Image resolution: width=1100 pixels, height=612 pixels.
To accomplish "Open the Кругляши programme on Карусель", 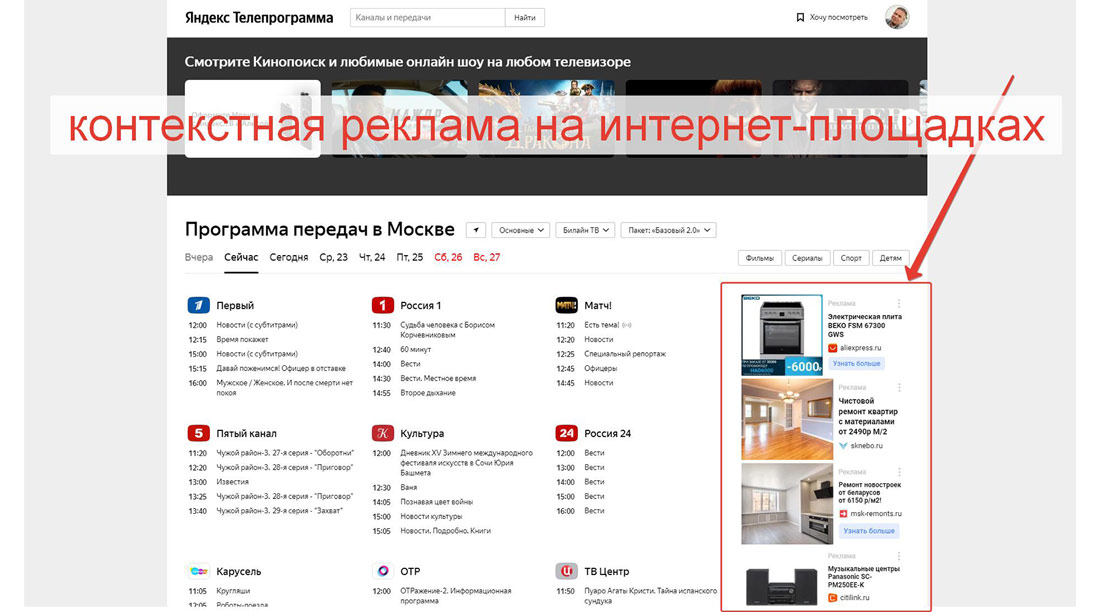I will (233, 591).
